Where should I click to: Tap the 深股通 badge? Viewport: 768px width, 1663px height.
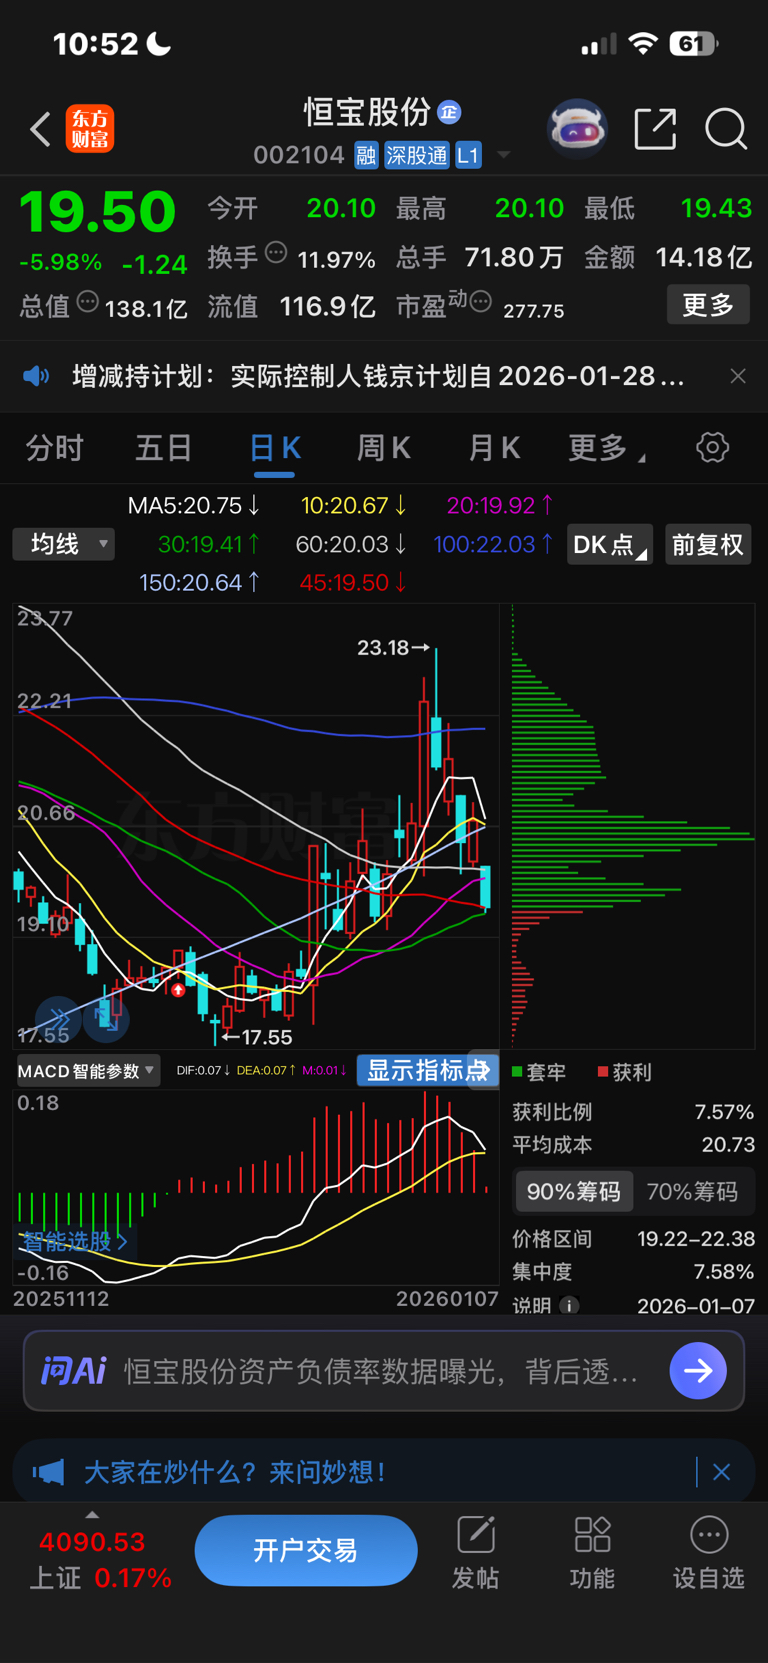point(417,155)
